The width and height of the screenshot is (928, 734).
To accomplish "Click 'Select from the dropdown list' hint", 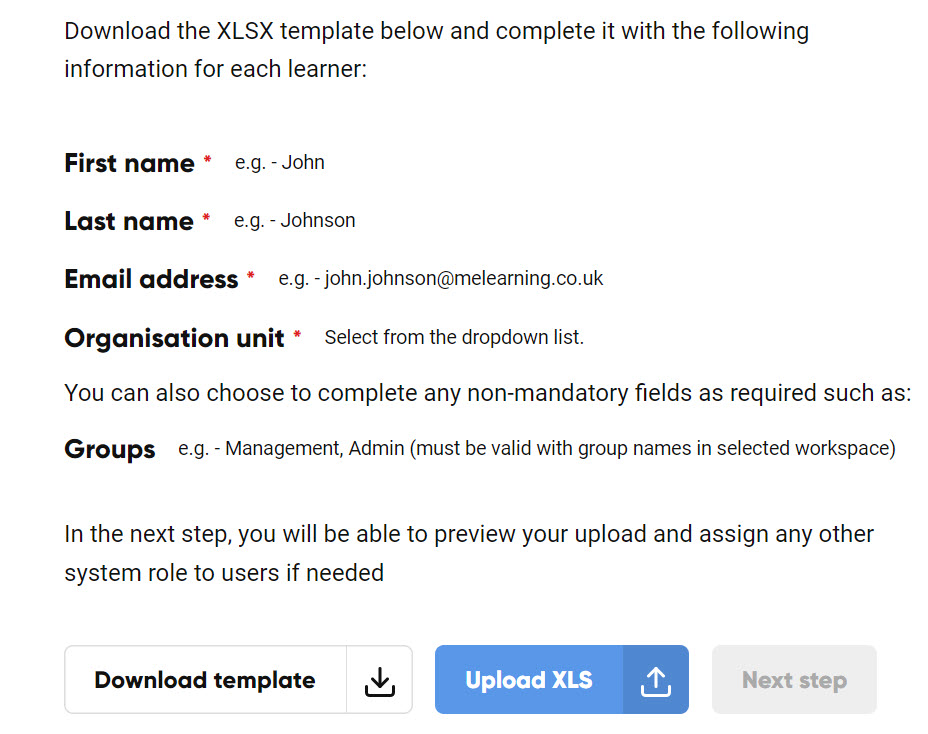I will (x=454, y=337).
